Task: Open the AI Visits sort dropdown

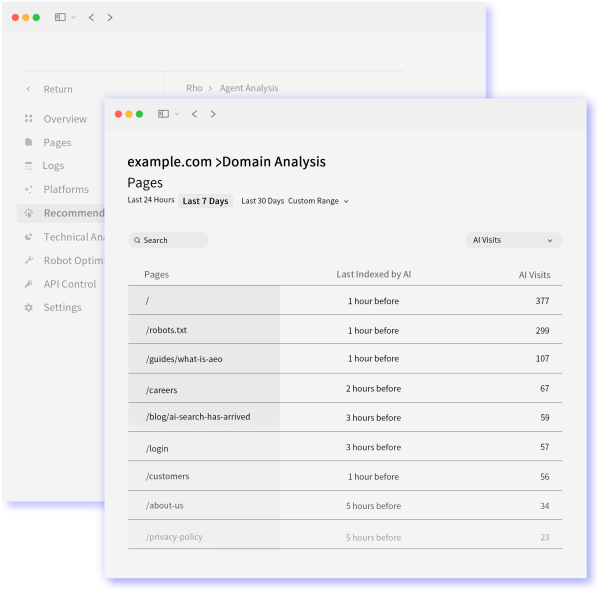Action: 513,240
